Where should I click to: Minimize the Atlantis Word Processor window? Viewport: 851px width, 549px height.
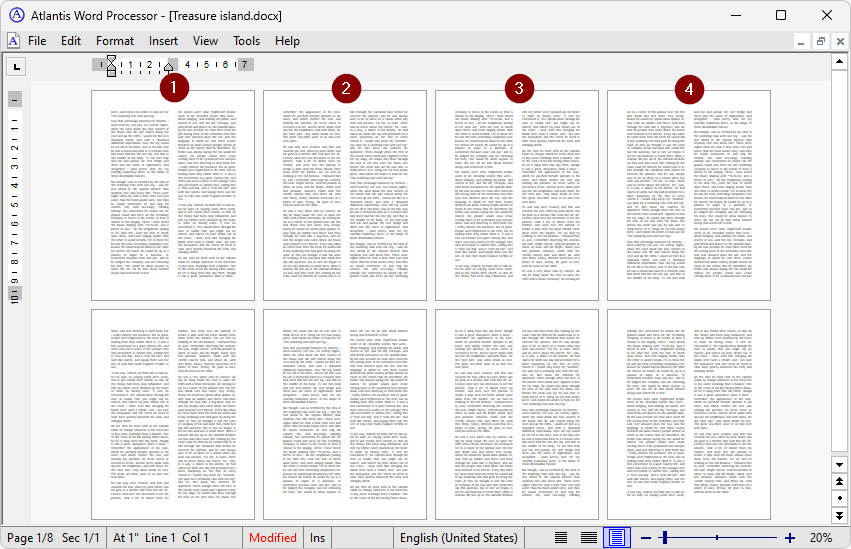tap(736, 15)
